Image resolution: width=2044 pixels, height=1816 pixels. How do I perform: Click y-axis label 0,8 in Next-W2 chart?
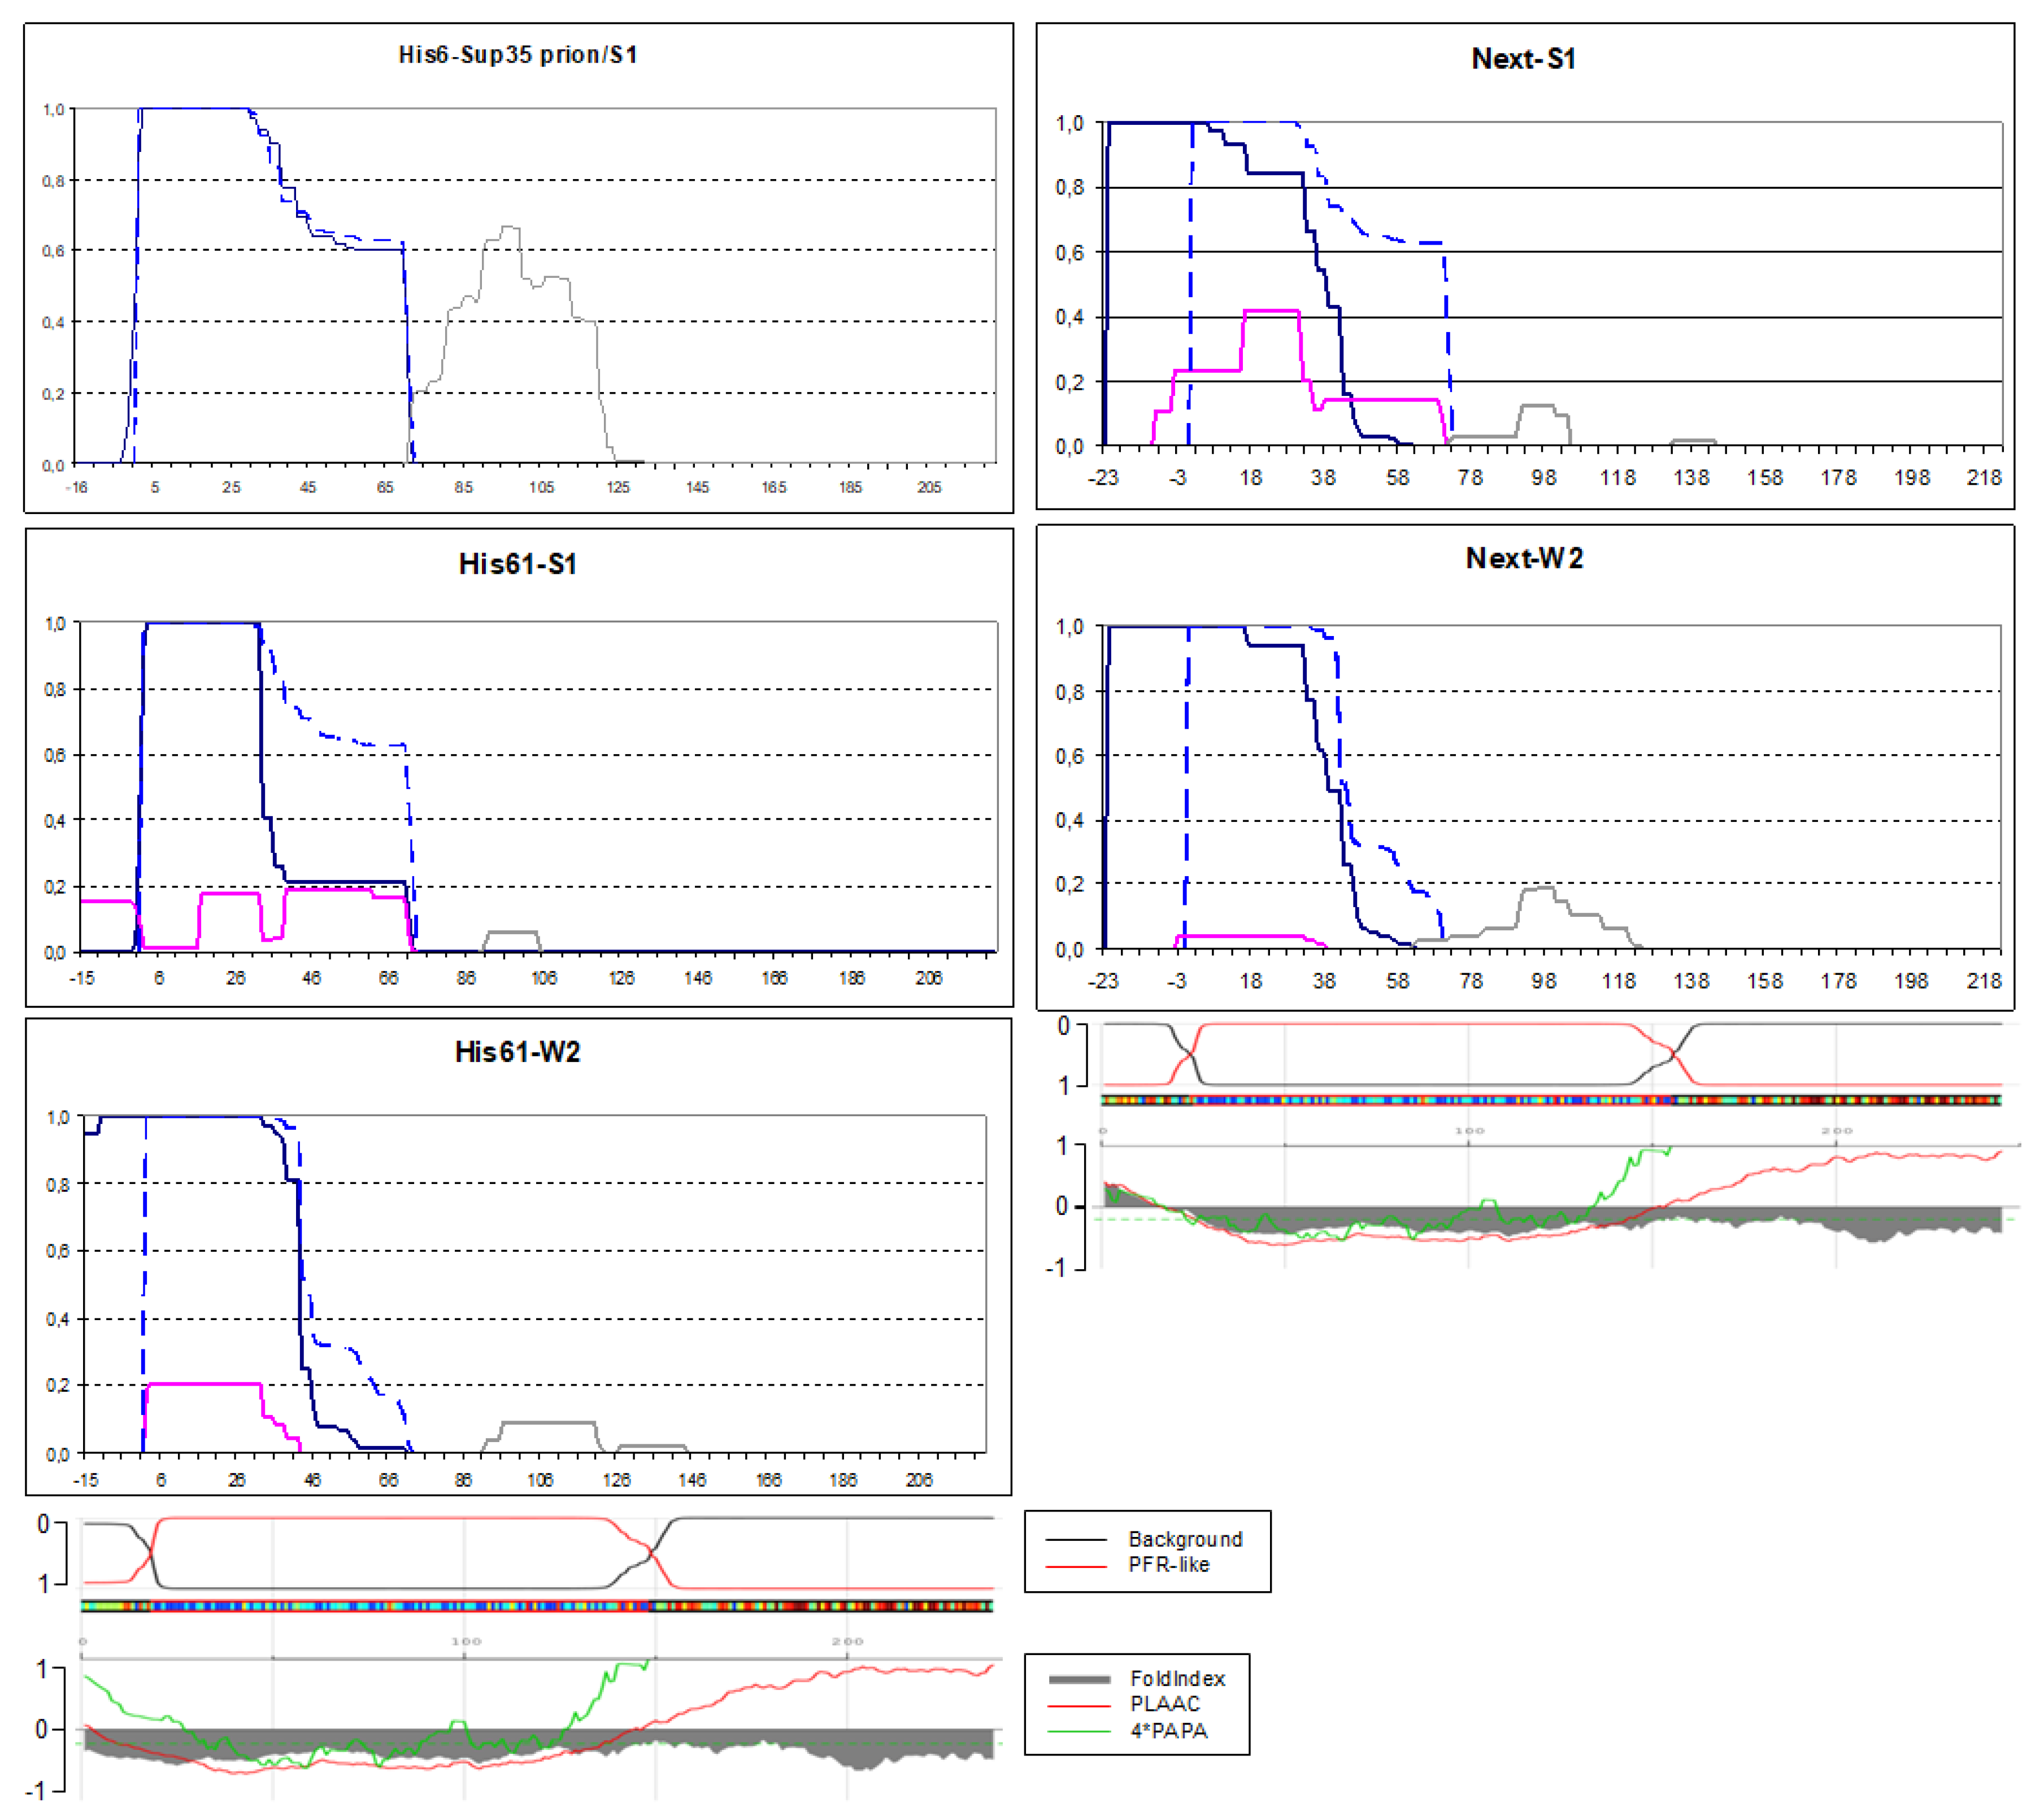1069,692
